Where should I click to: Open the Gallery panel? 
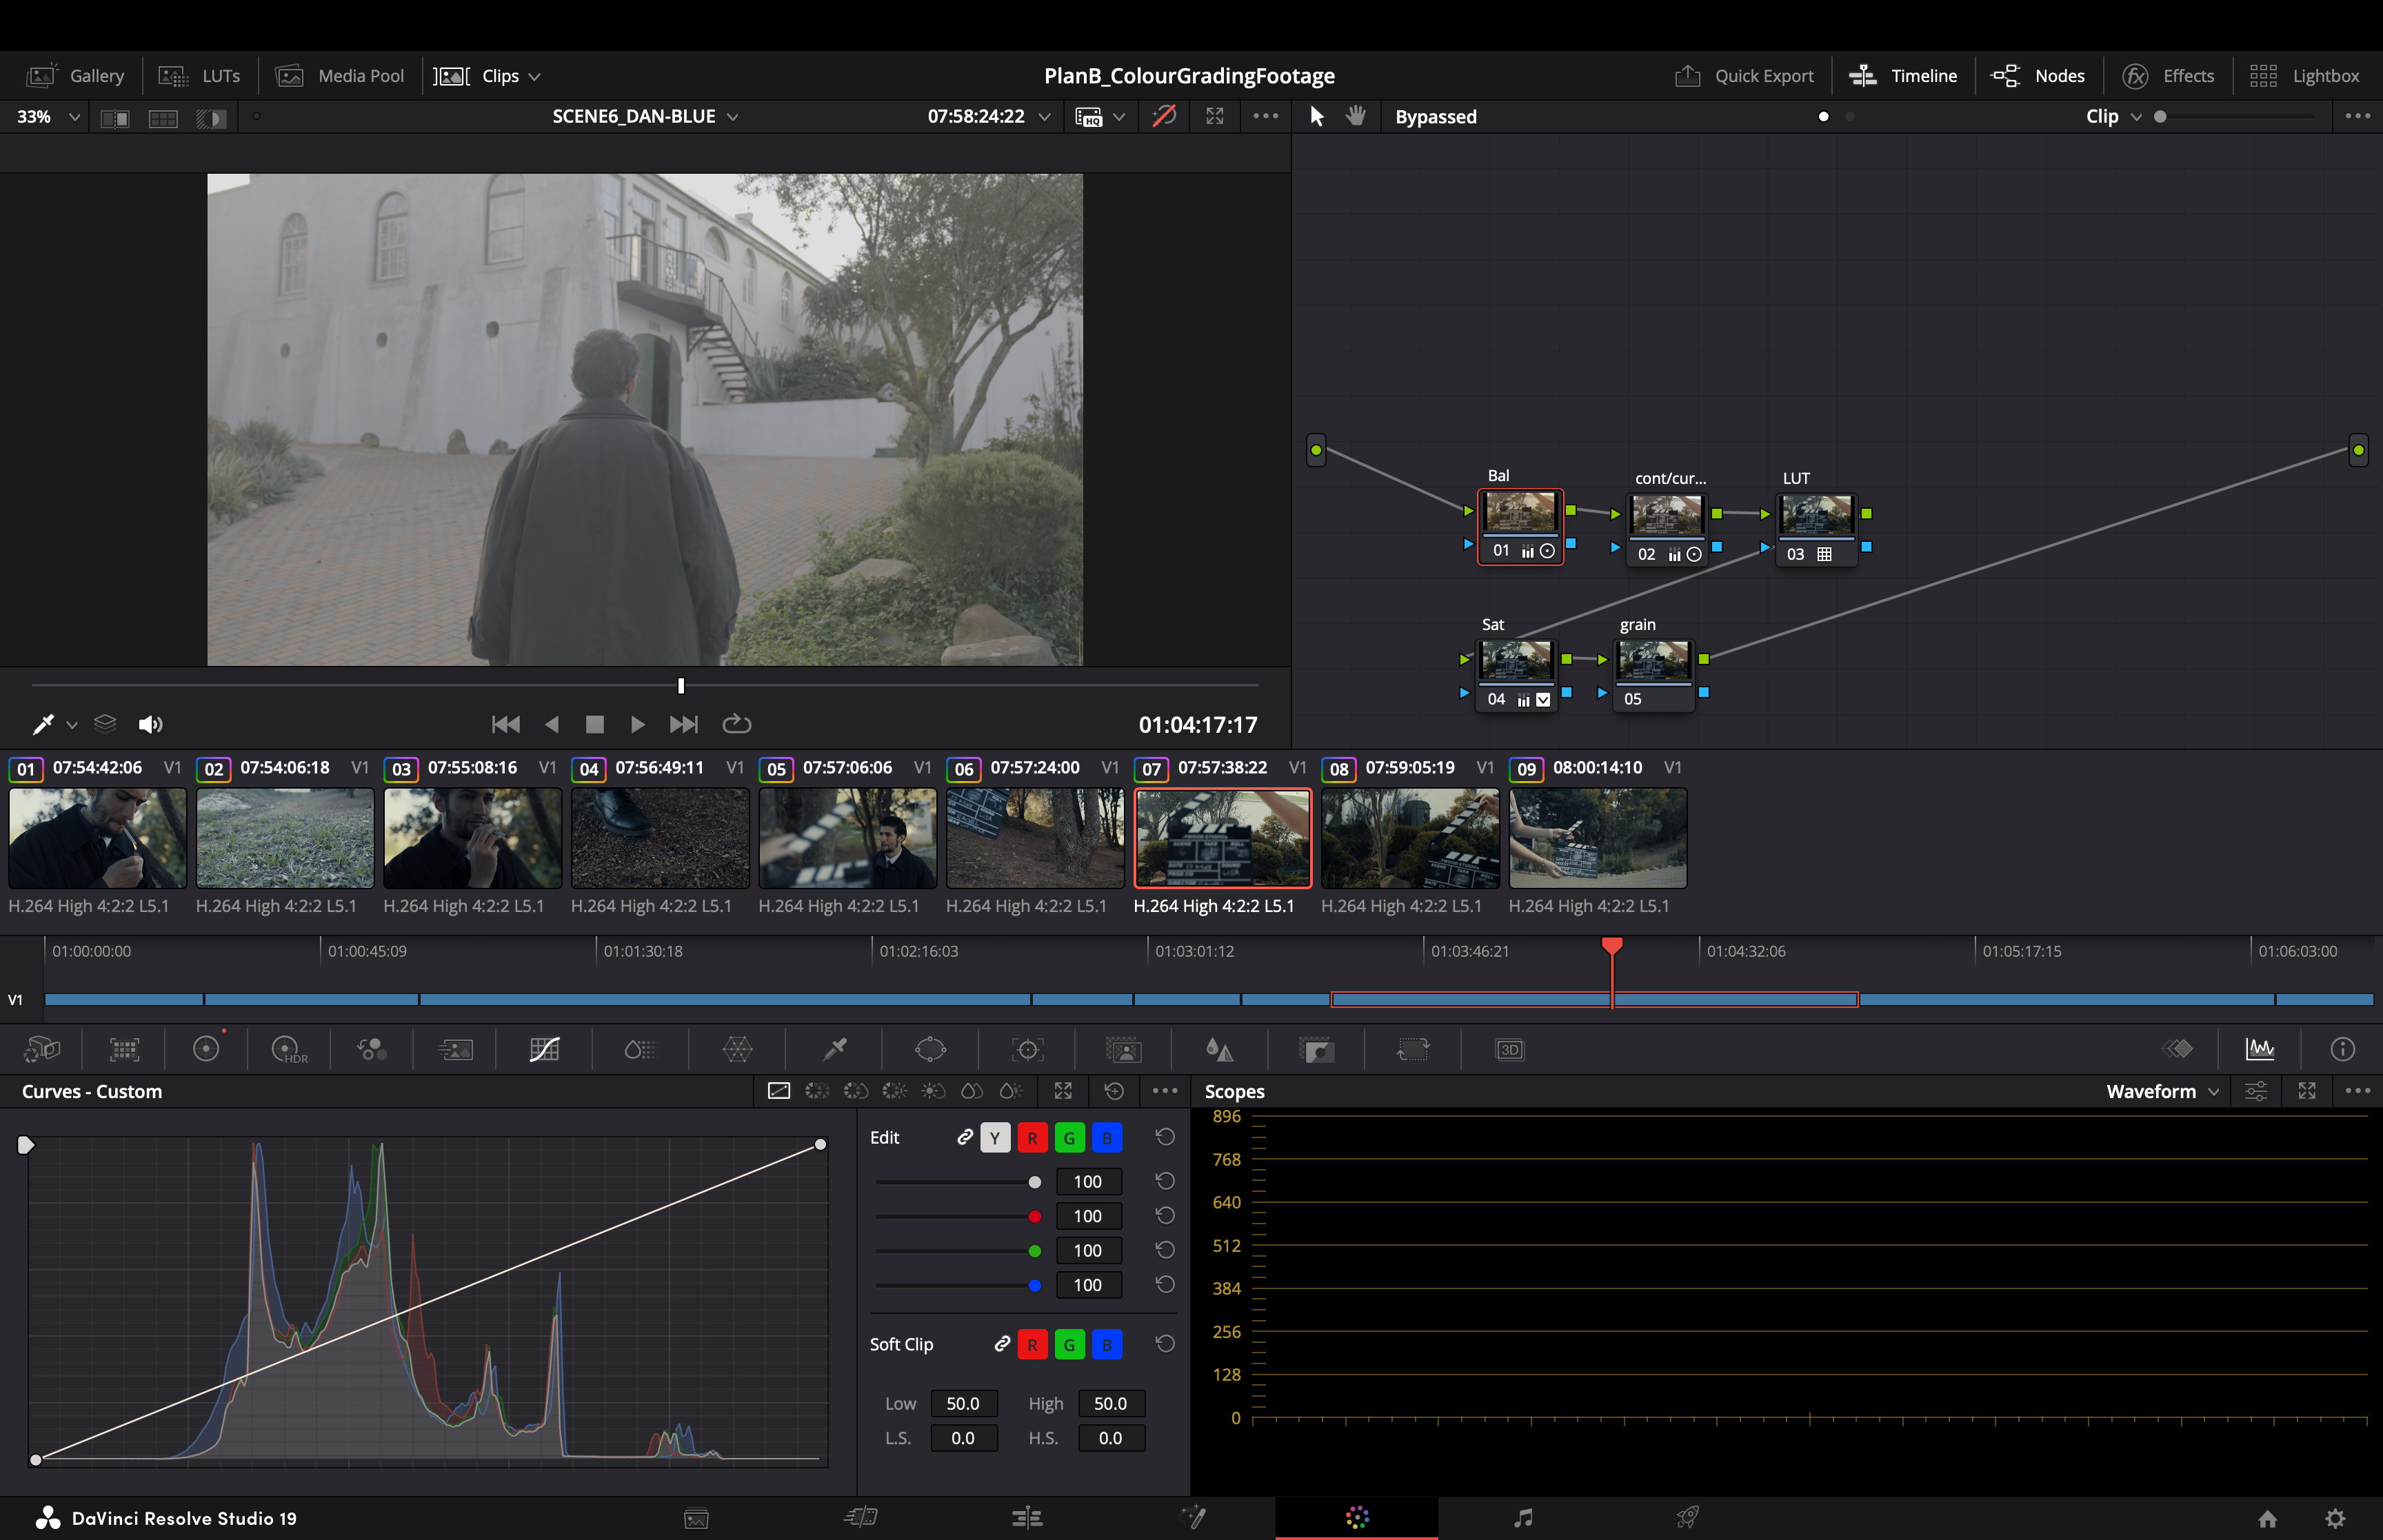(x=77, y=76)
